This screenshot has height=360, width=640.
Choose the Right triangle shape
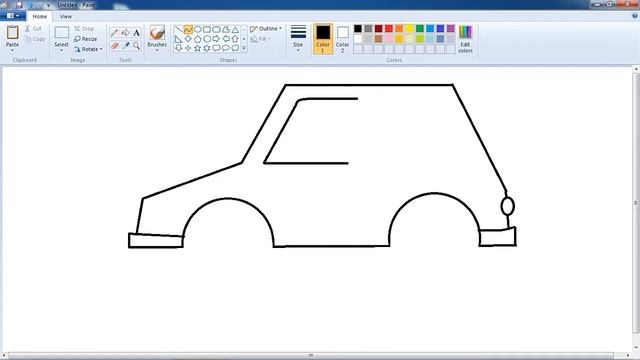179,39
